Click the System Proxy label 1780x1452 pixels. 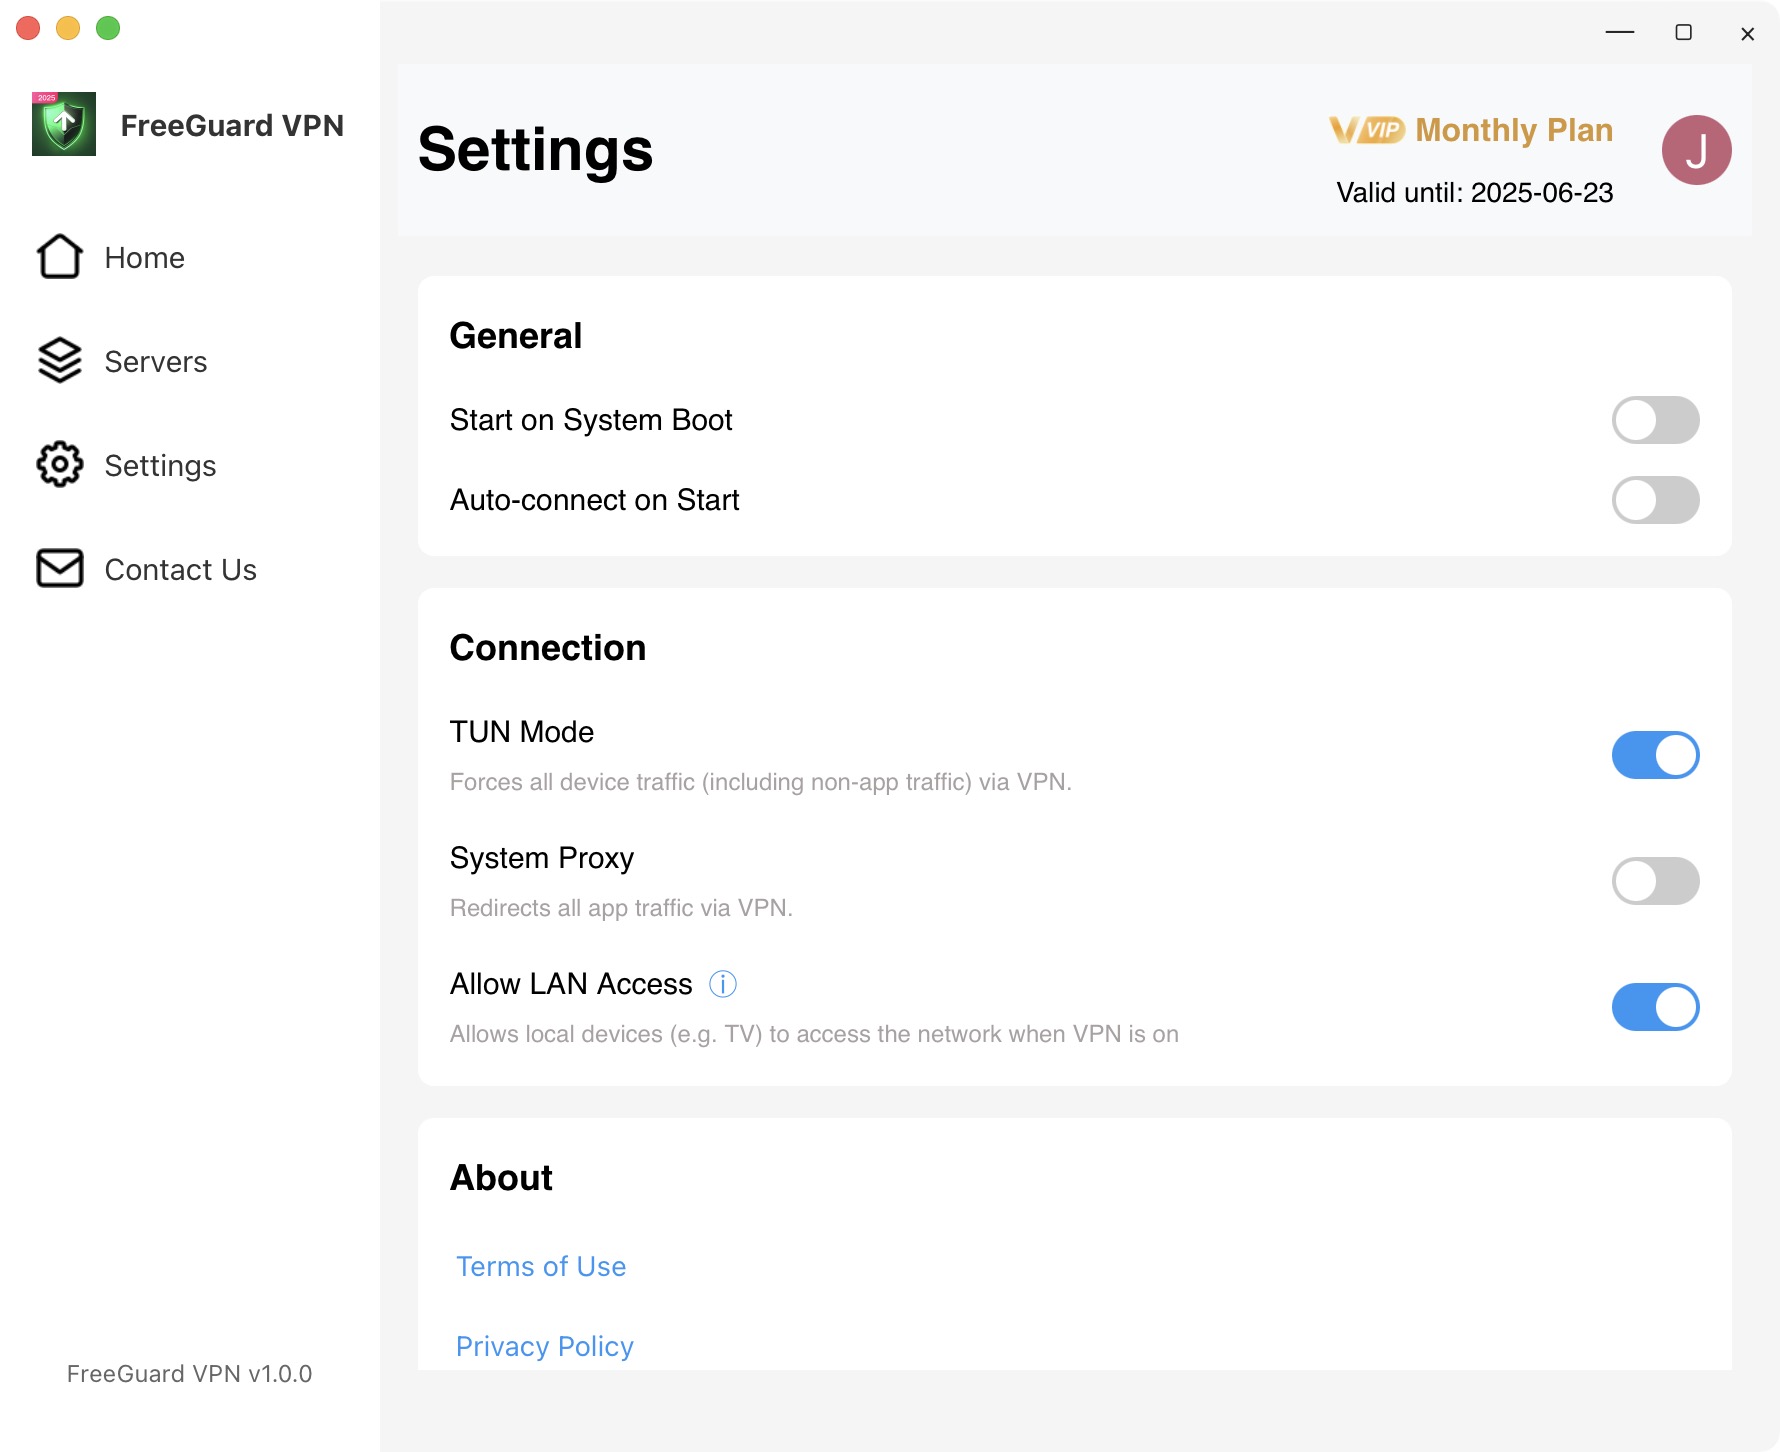click(542, 858)
